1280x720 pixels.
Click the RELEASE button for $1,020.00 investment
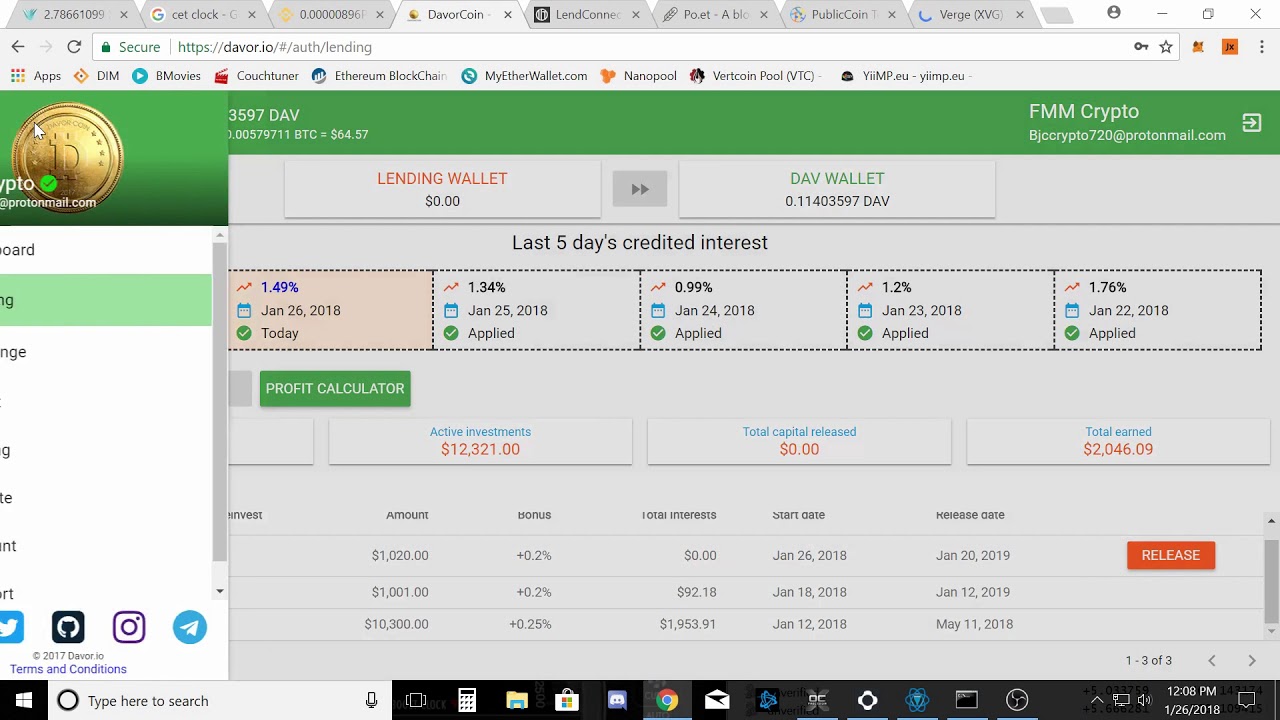(x=1171, y=555)
